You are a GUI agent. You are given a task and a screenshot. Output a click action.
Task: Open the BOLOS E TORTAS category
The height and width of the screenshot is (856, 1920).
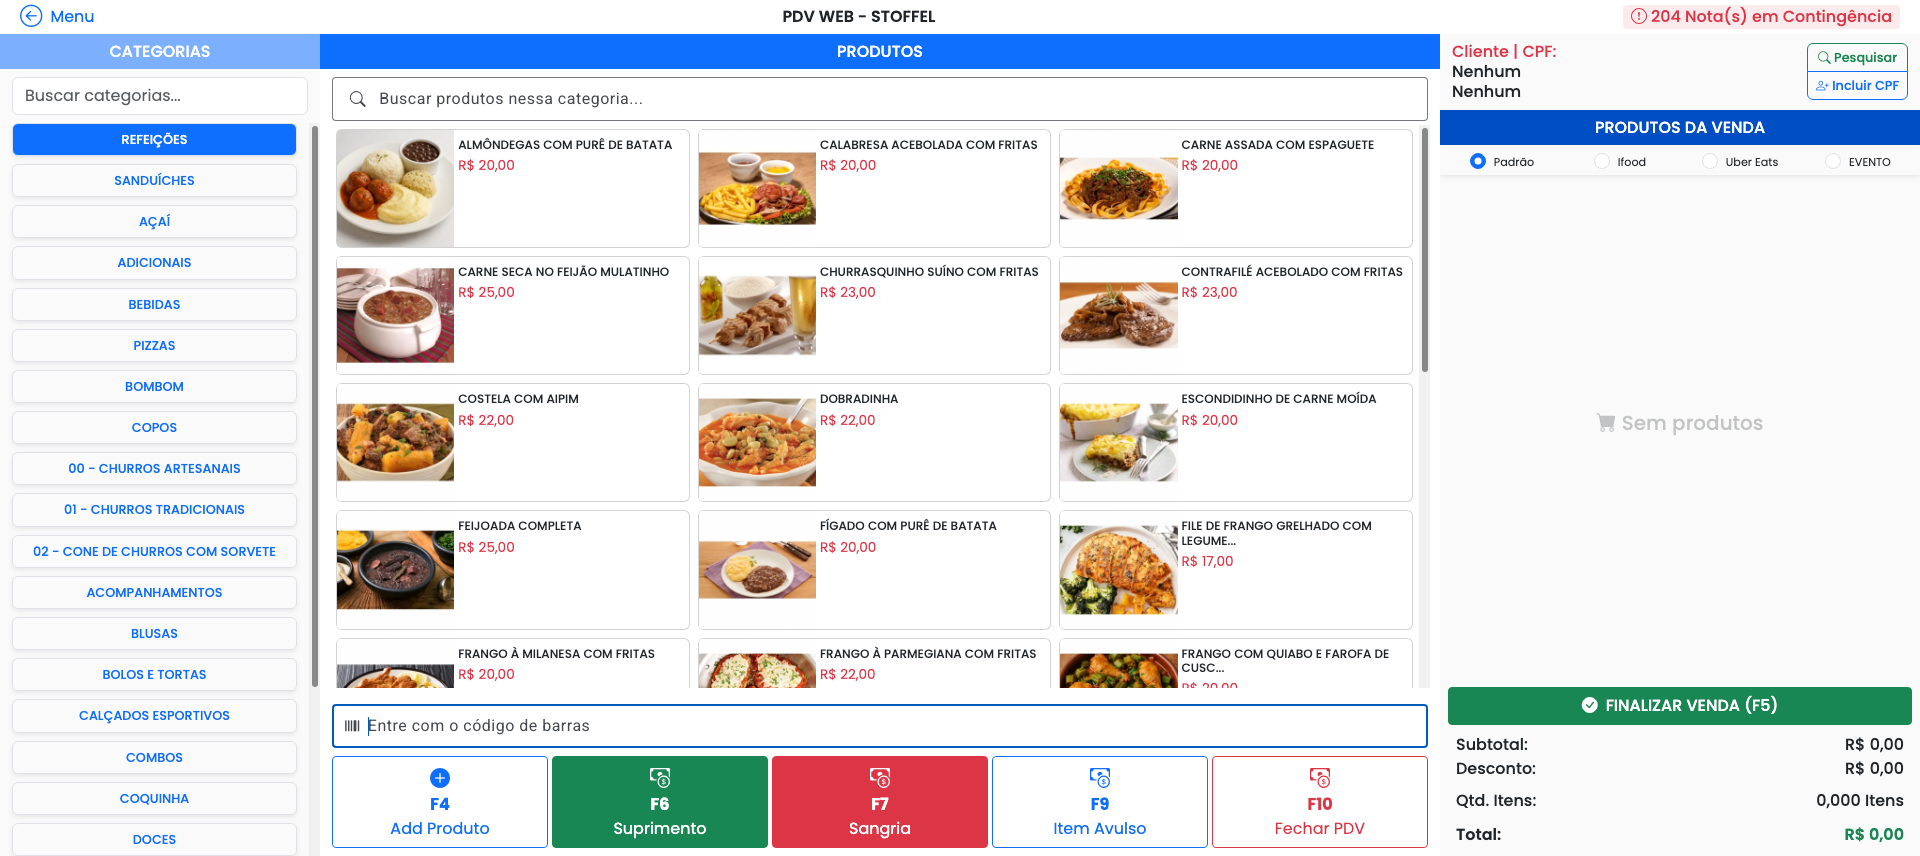coord(154,675)
